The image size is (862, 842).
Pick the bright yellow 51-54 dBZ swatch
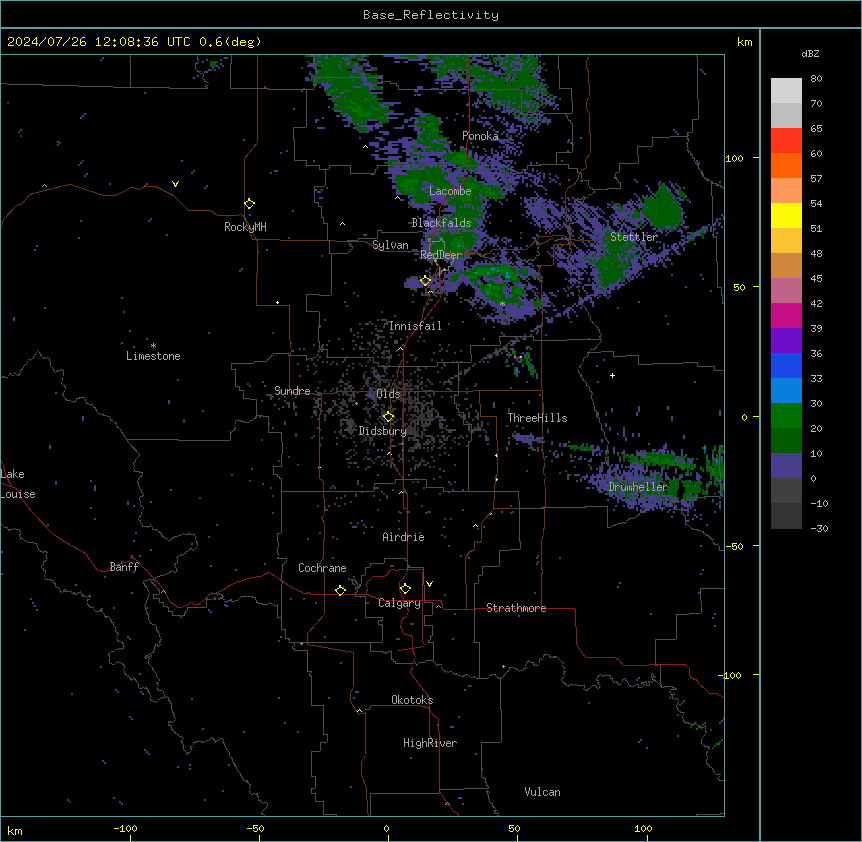786,216
